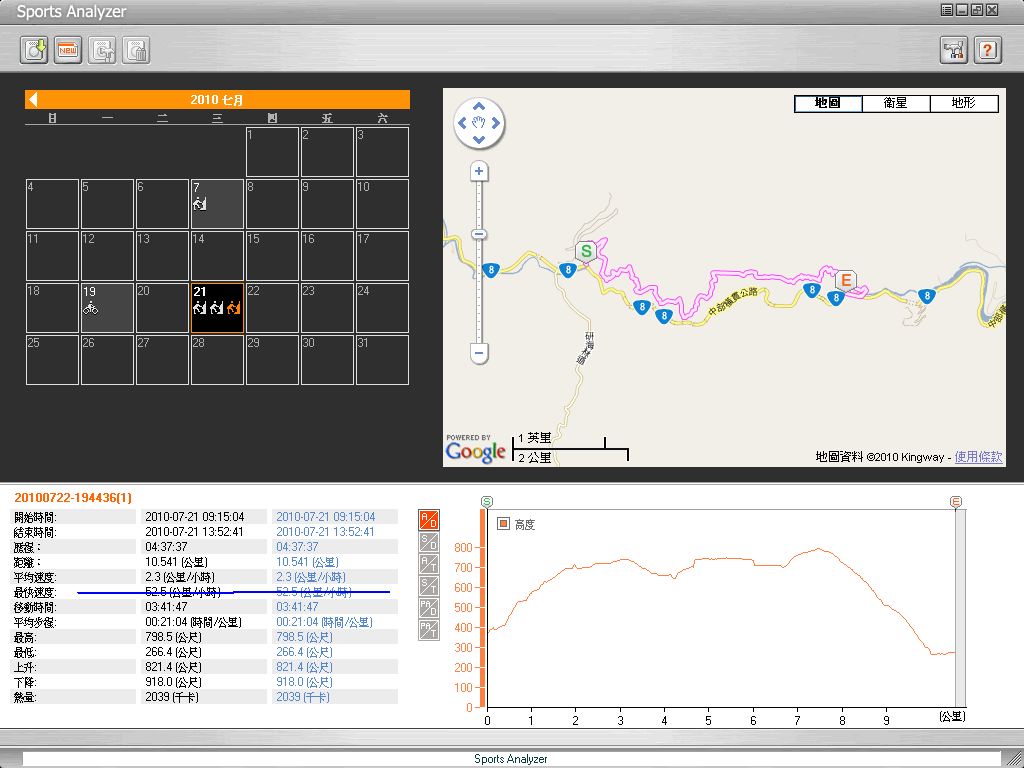Click the black pace value 00:21:04 (時間/公里)
The height and width of the screenshot is (768, 1024).
tap(193, 622)
